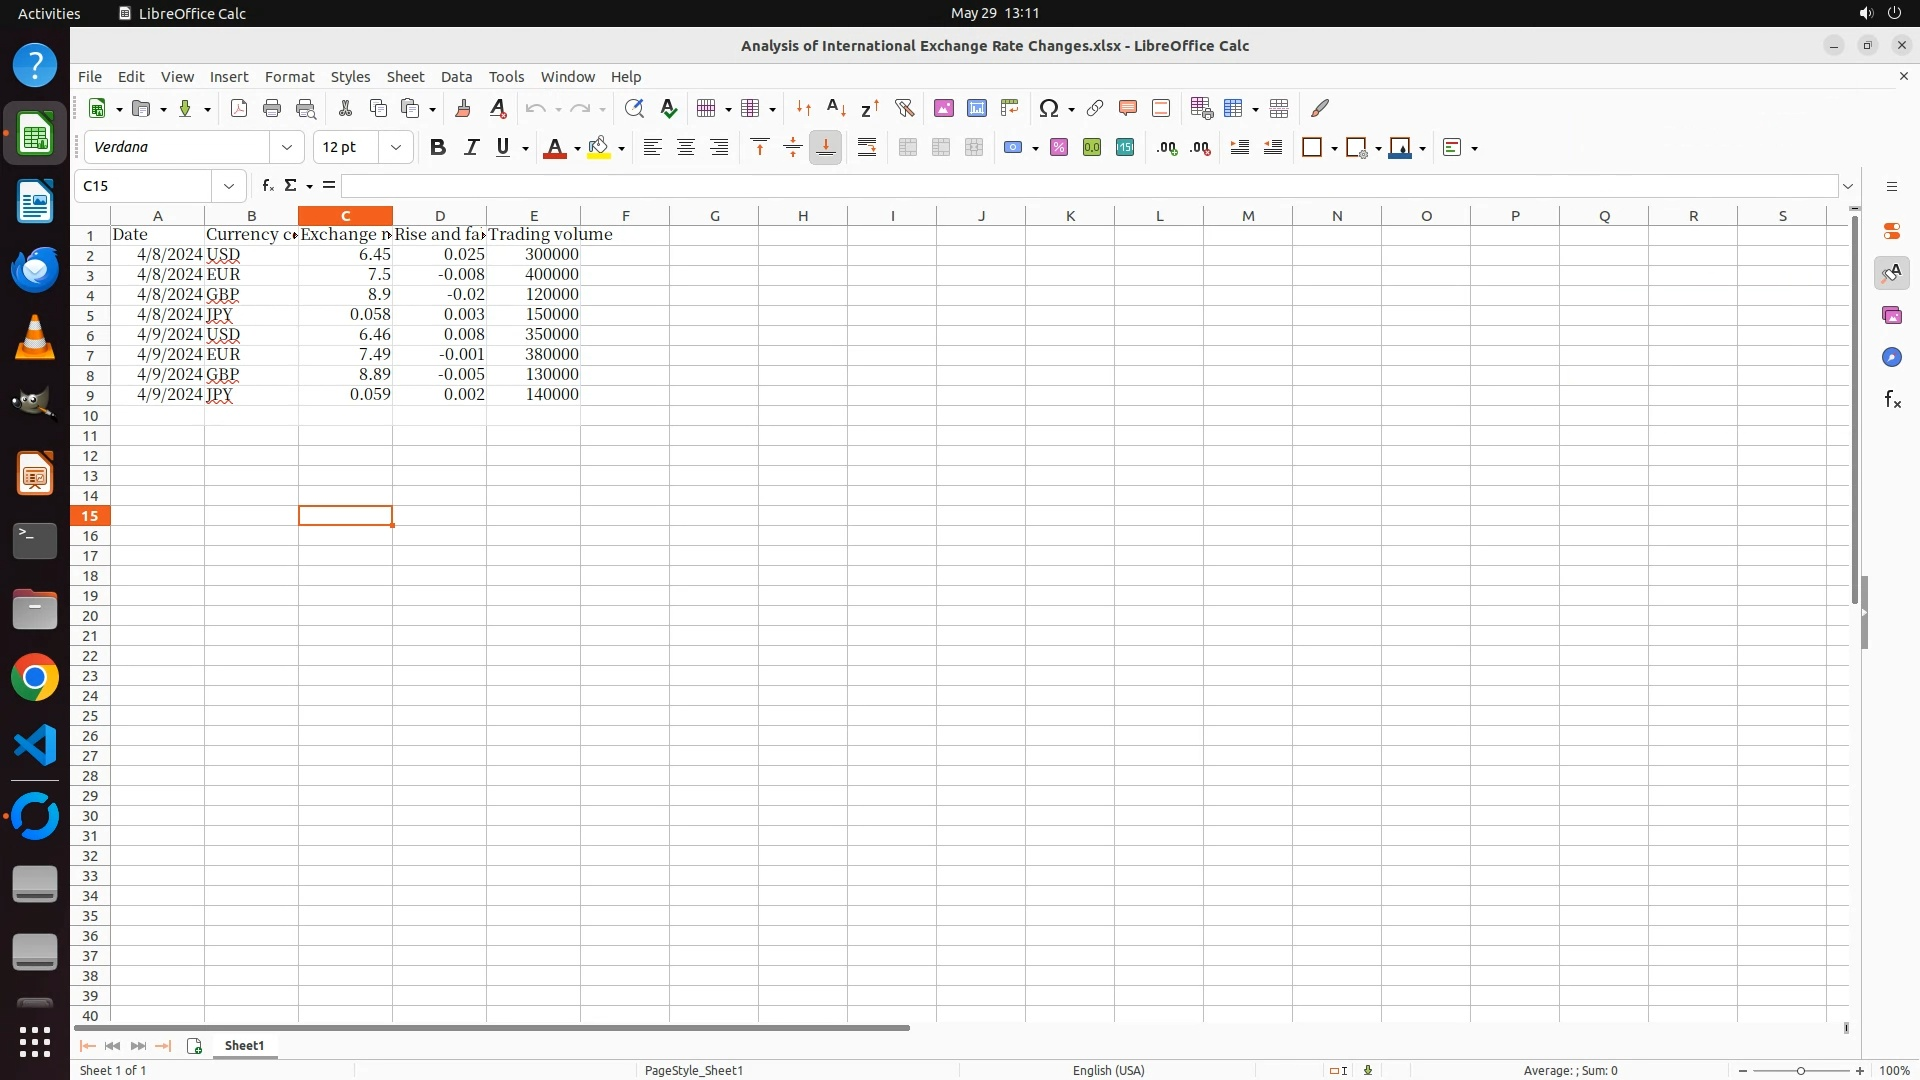The height and width of the screenshot is (1080, 1920).
Task: Toggle Wrap Text for the cell
Action: coord(866,147)
